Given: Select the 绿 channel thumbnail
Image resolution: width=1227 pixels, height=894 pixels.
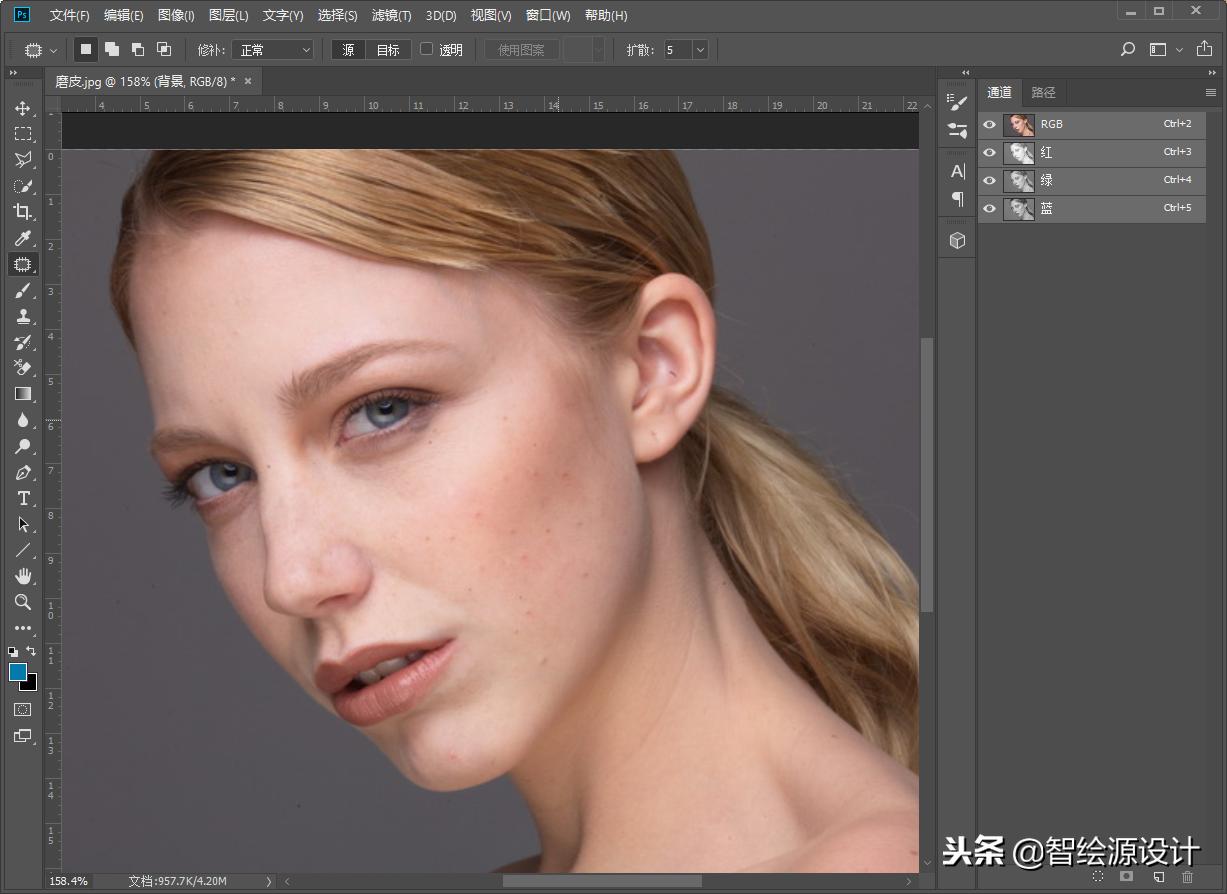Looking at the screenshot, I should (x=1019, y=181).
